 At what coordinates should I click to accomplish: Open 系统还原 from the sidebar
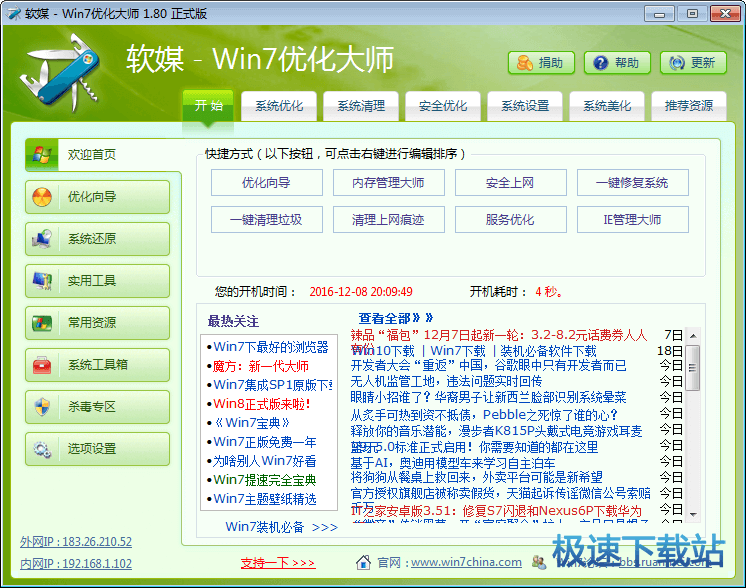pos(98,239)
